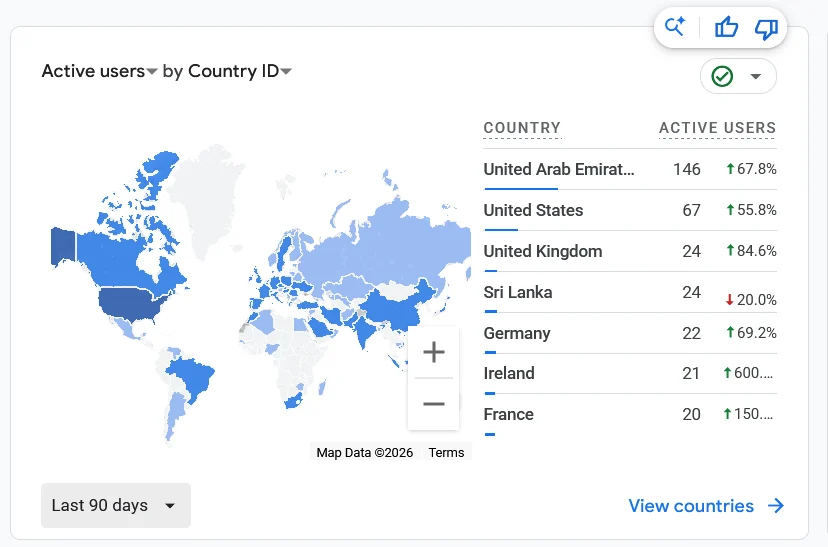The width and height of the screenshot is (828, 547).
Task: Select the Sri Lanka row
Action: [x=630, y=292]
